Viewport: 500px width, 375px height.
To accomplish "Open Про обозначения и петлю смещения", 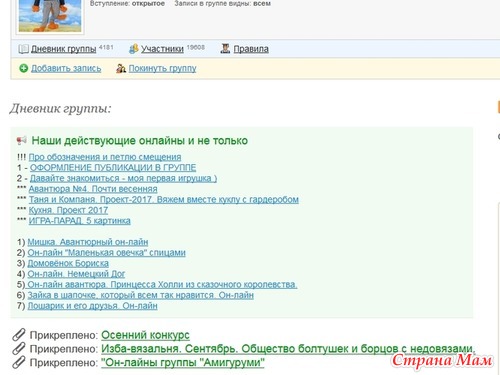I will tap(105, 157).
